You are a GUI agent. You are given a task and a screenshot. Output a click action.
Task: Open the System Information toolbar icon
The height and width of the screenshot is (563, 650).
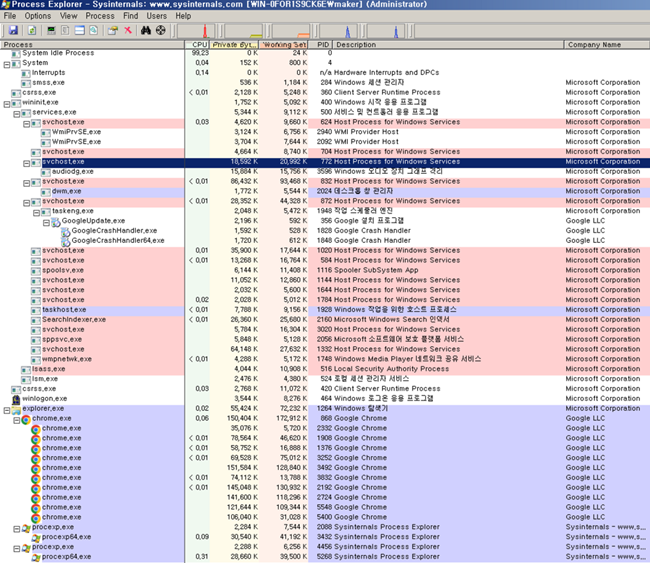pos(51,30)
